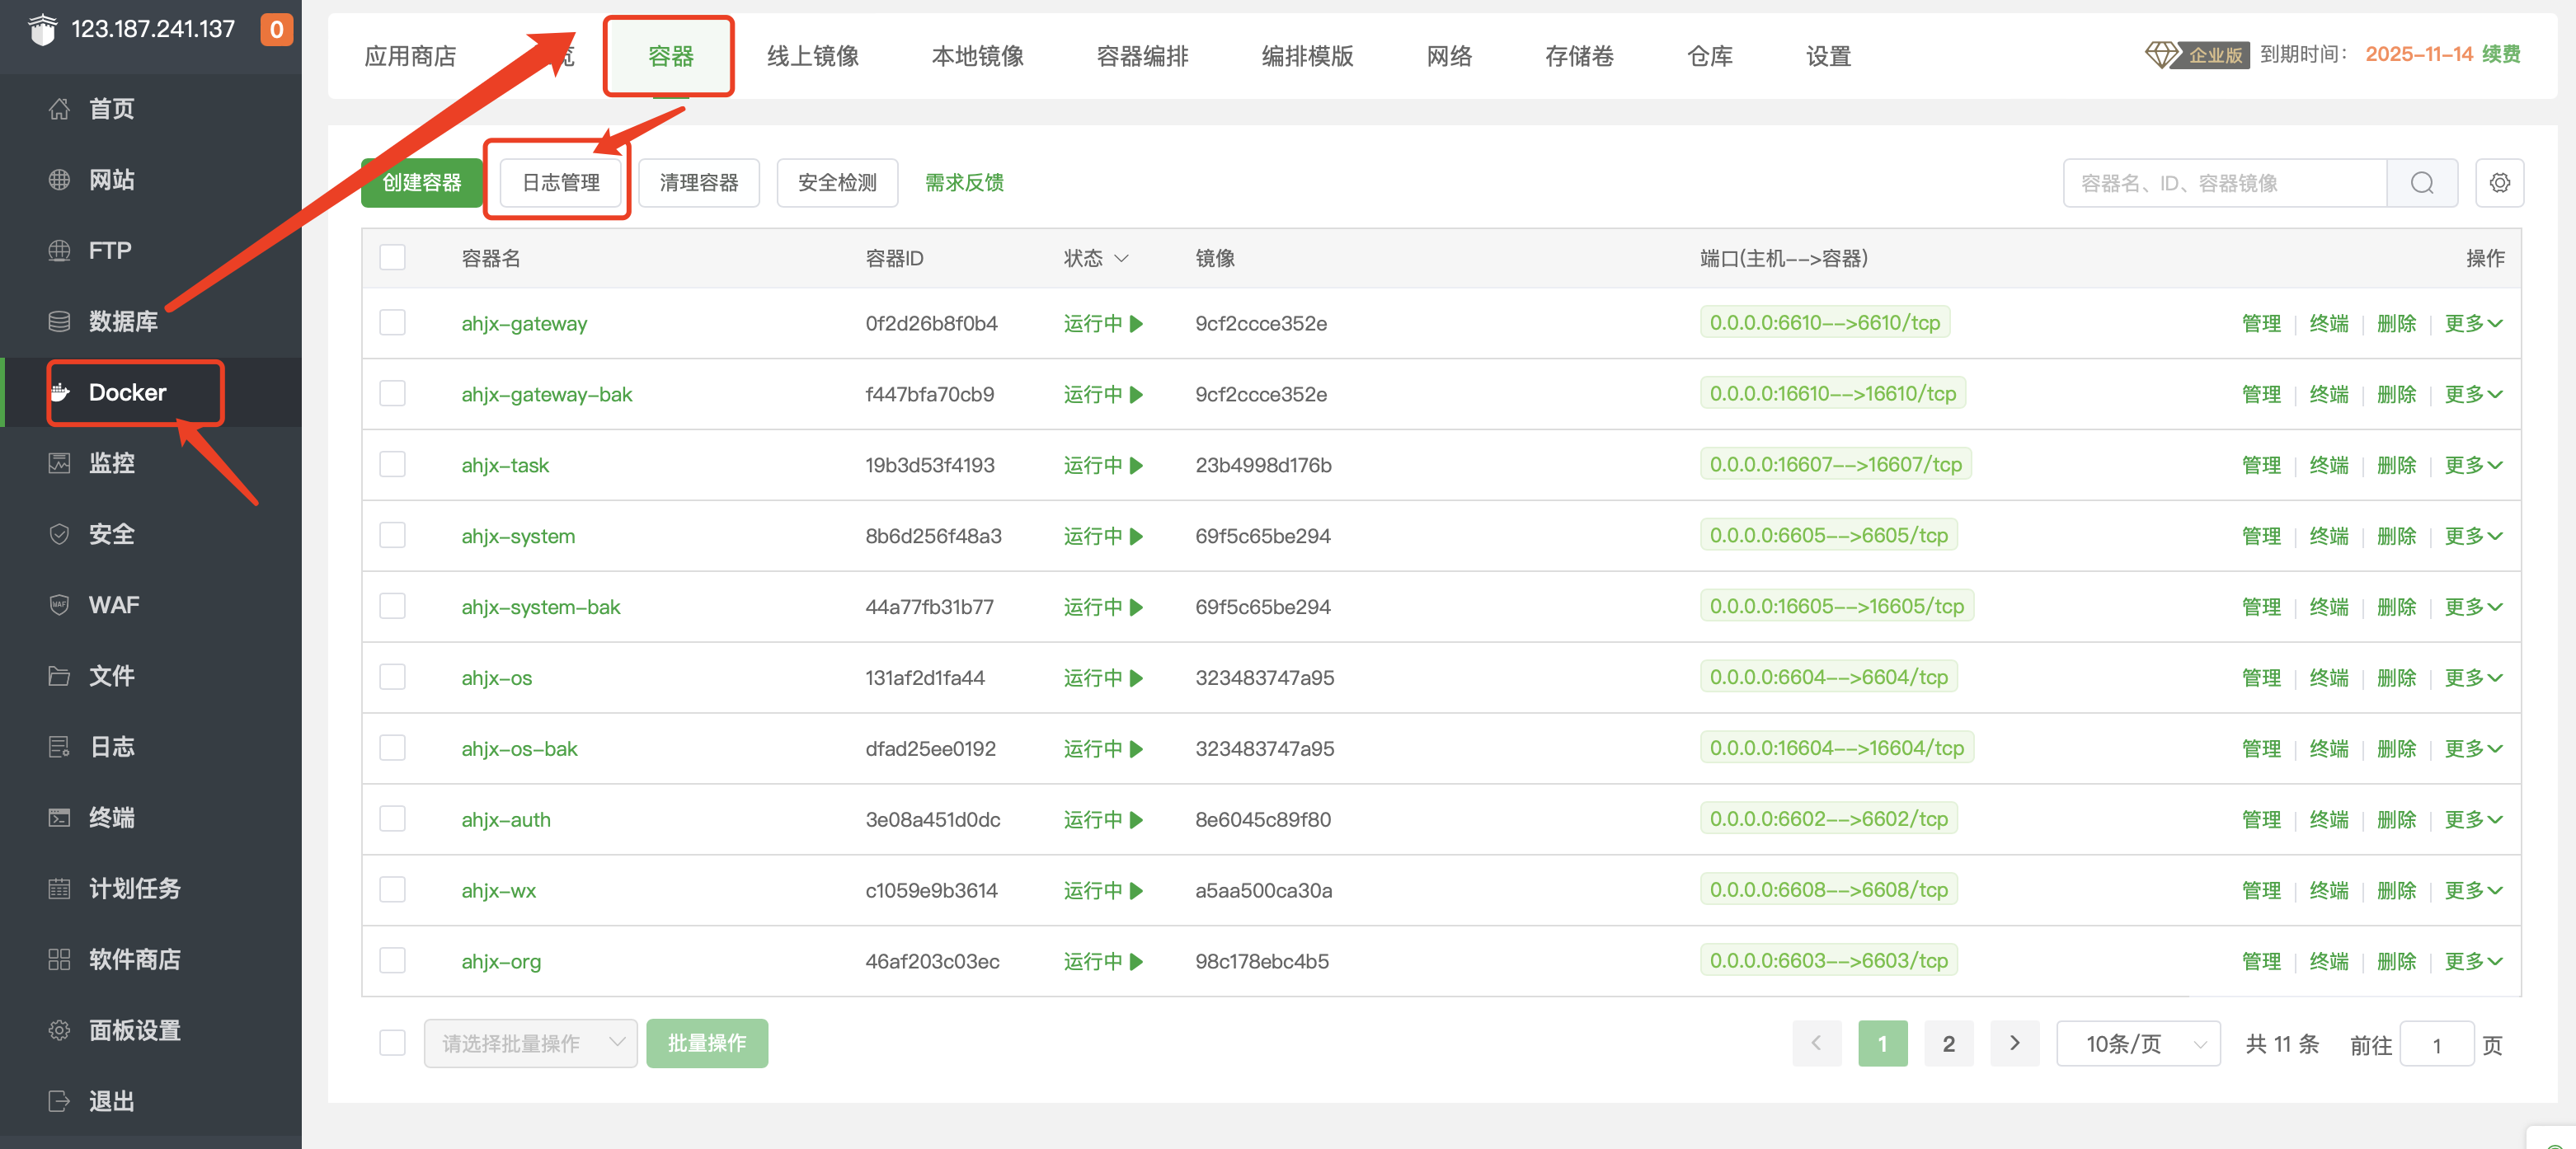2576x1149 pixels.
Task: Expand More menu for ahjx-os-bak
Action: pos(2472,749)
